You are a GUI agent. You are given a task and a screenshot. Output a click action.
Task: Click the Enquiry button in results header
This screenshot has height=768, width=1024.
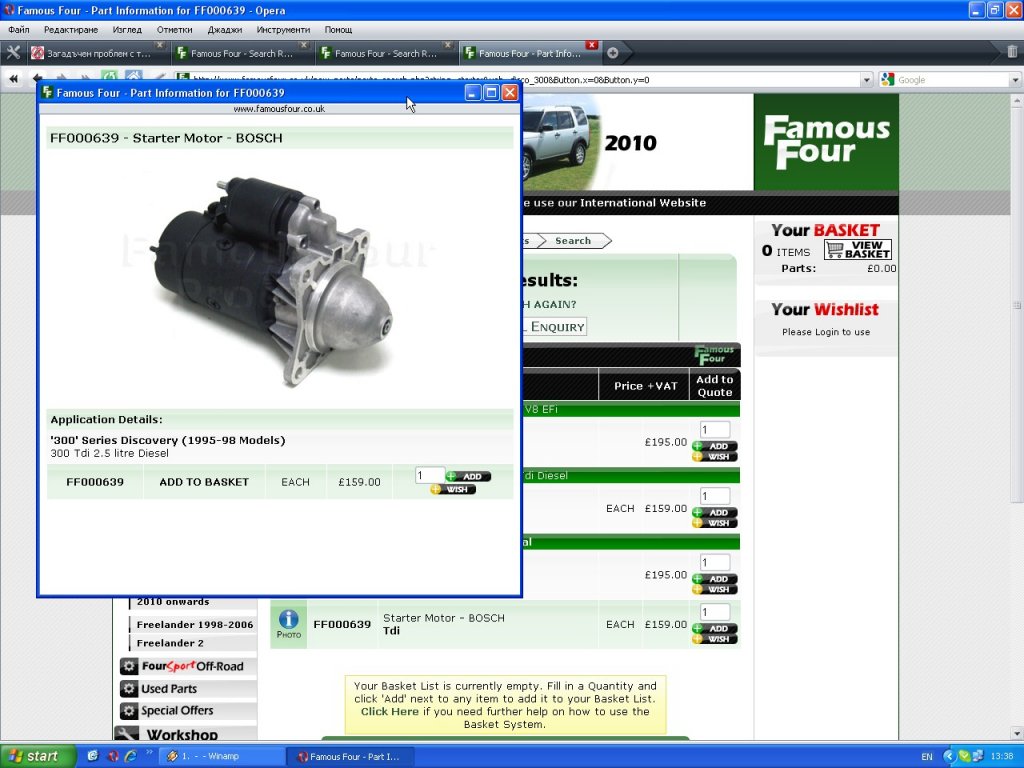tap(554, 327)
